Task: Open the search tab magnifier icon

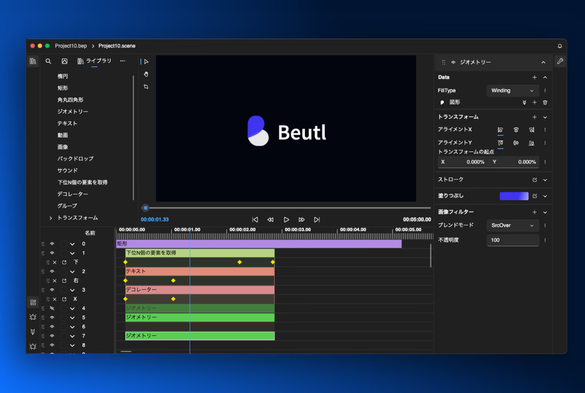Action: click(48, 61)
